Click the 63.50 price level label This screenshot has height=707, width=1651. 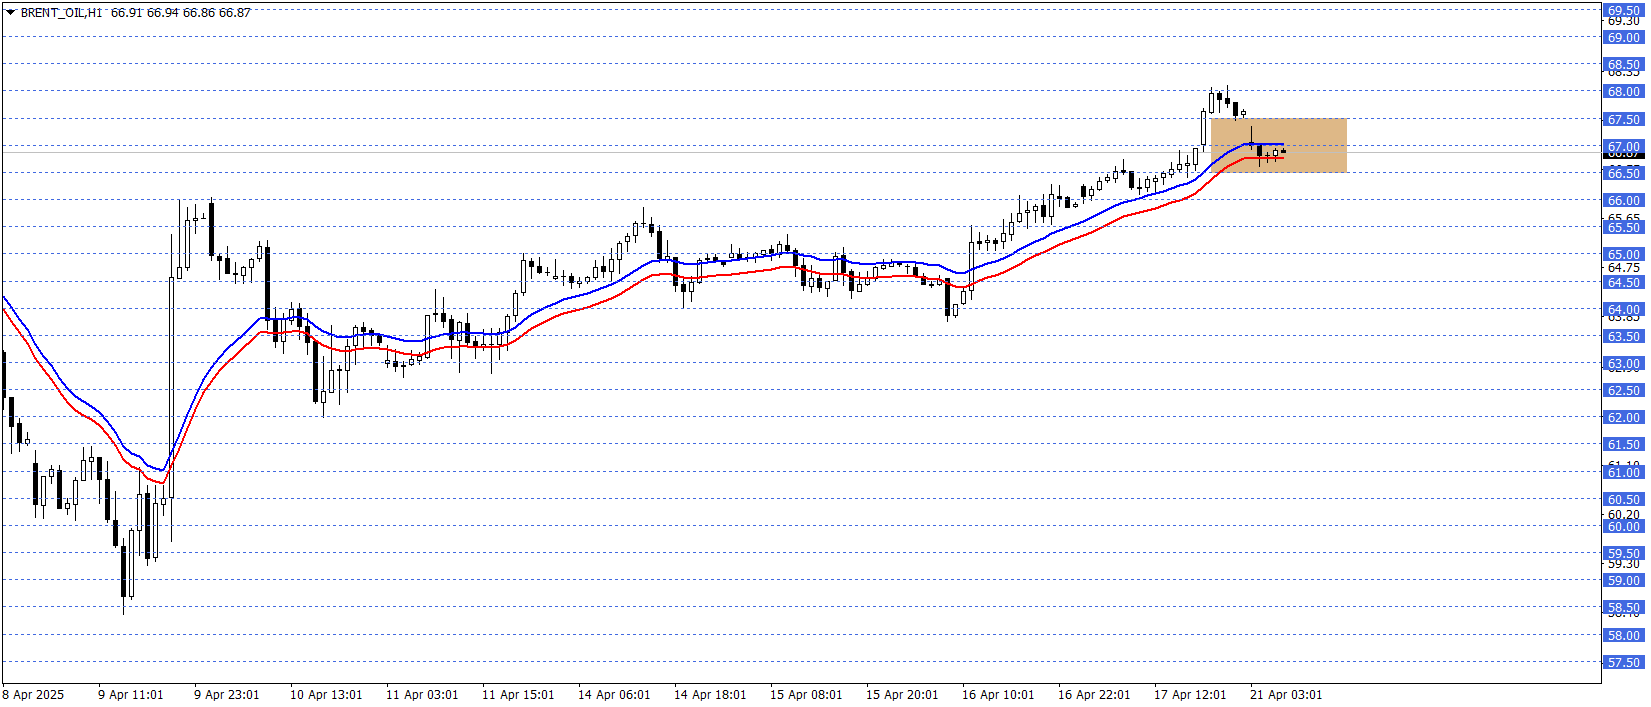tap(1624, 336)
